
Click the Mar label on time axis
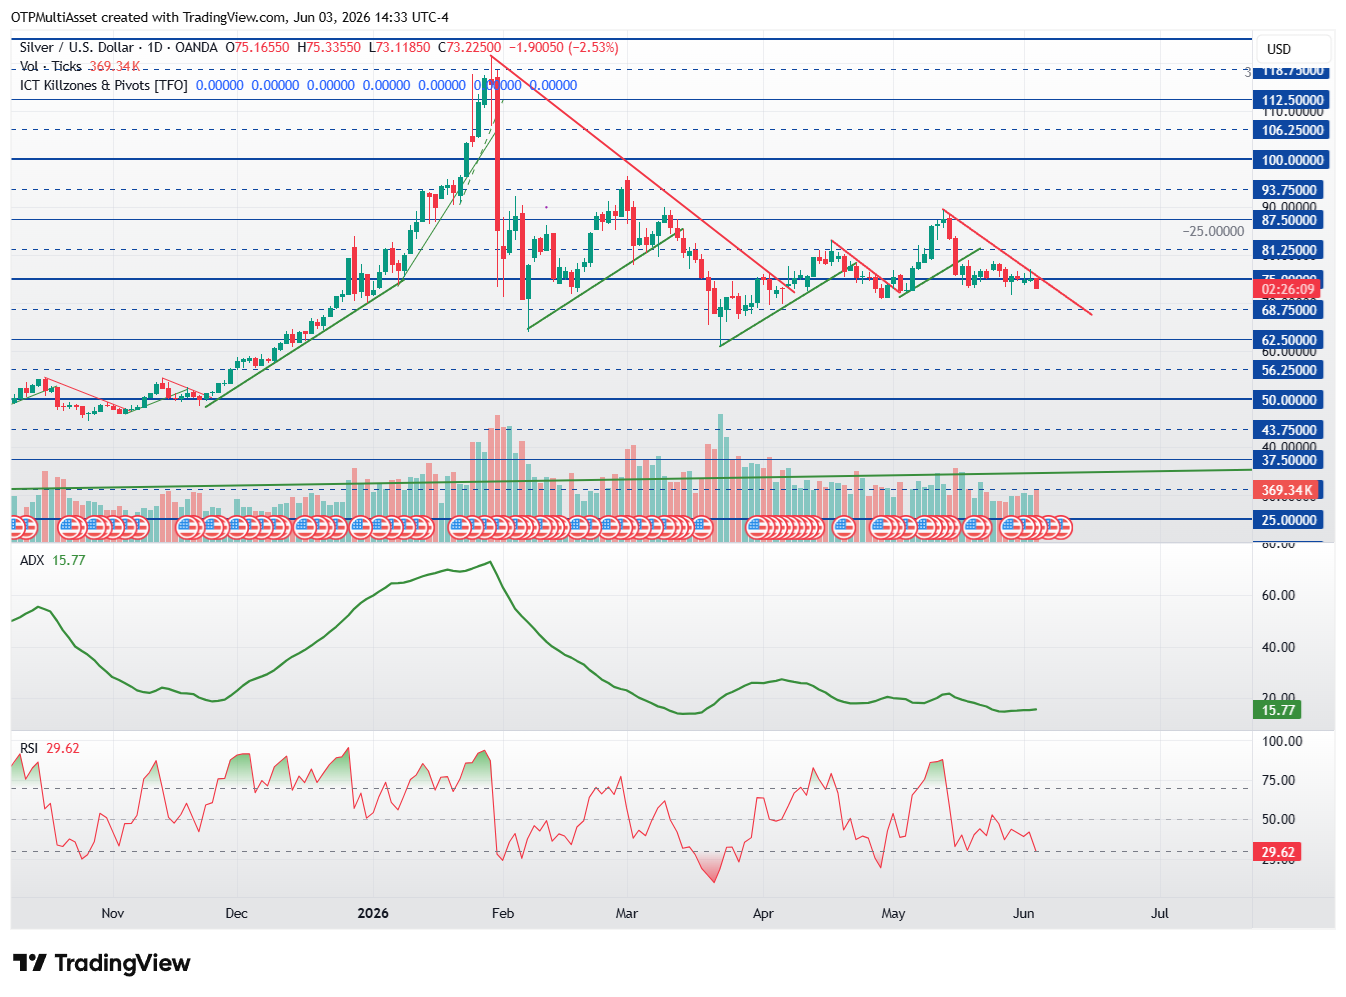(x=627, y=913)
